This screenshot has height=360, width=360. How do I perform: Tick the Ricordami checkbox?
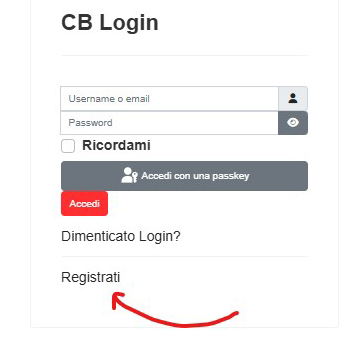pos(68,146)
